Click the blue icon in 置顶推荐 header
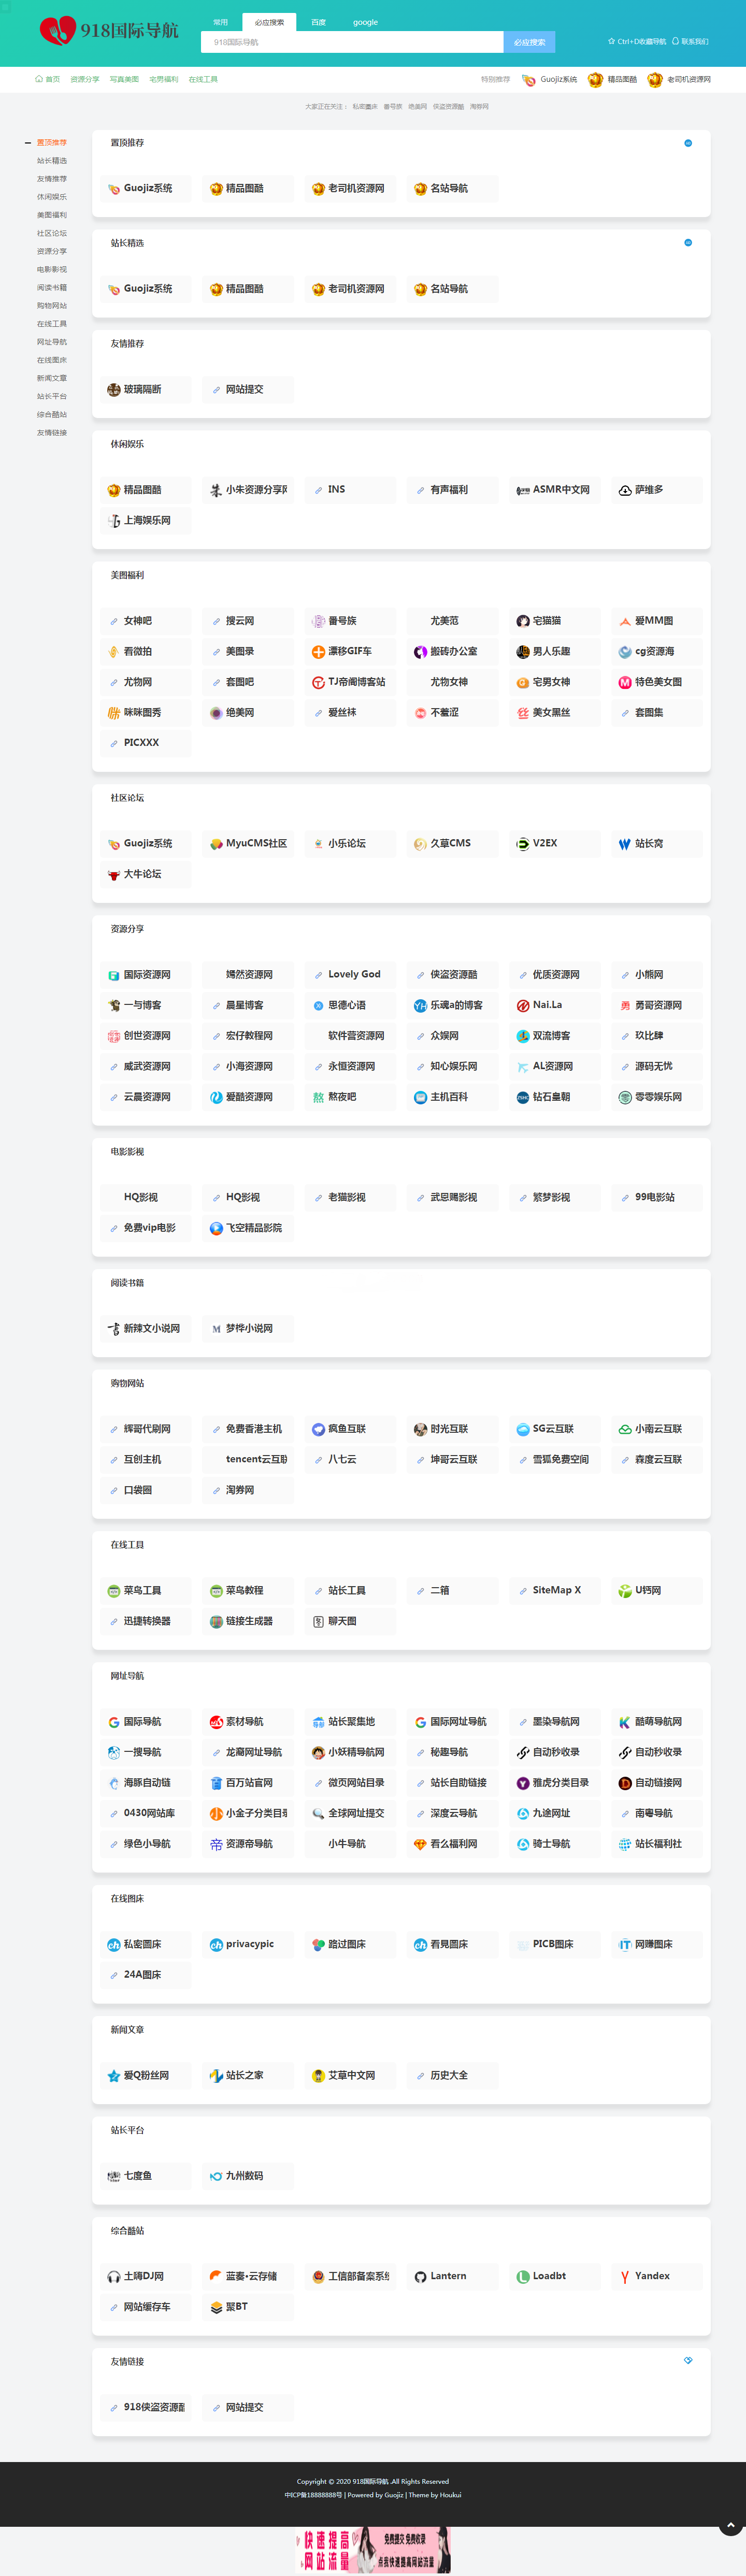Screen dimensions: 746x2576 pyautogui.click(x=687, y=143)
